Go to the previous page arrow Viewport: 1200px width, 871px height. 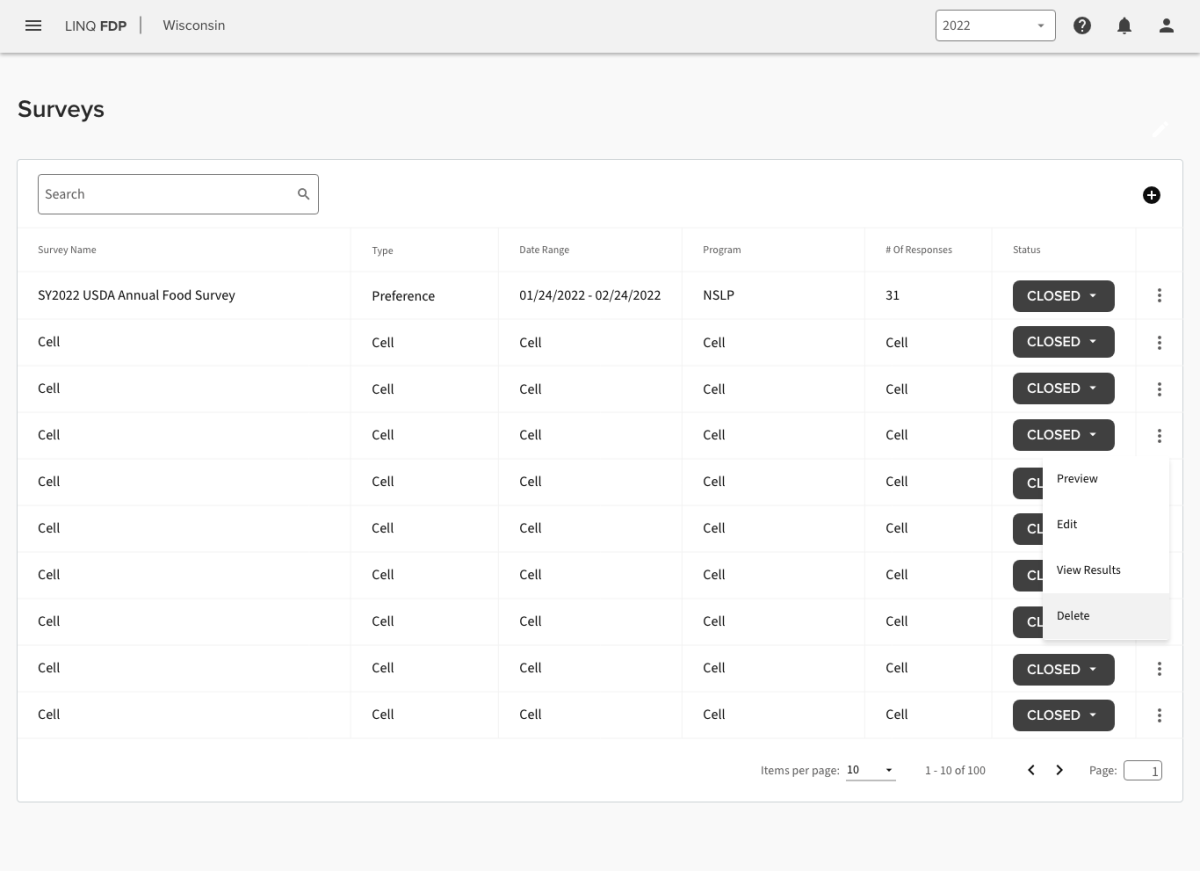[x=1031, y=770]
